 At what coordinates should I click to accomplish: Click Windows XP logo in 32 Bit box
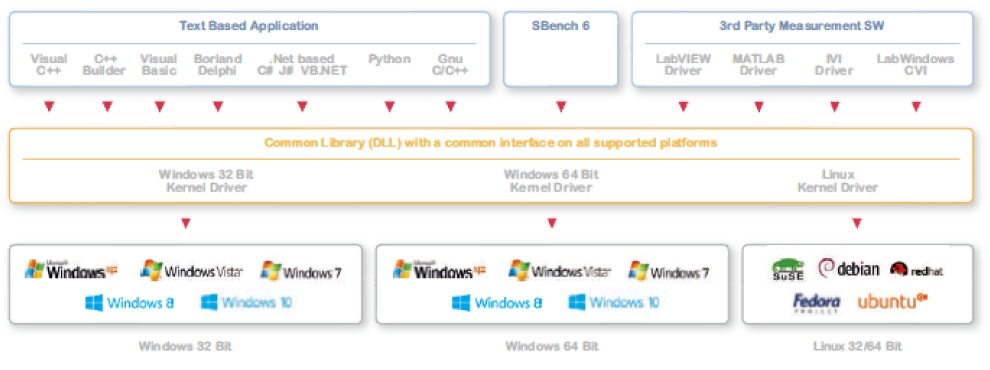click(71, 270)
